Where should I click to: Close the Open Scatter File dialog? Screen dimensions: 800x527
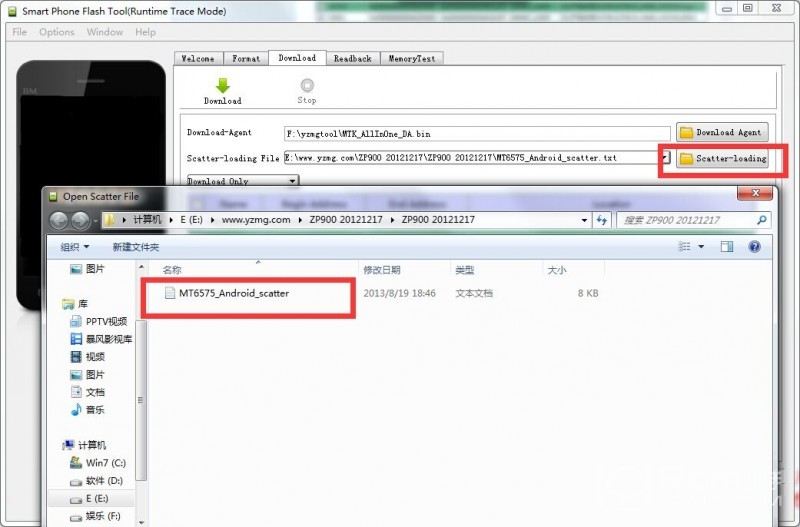755,193
